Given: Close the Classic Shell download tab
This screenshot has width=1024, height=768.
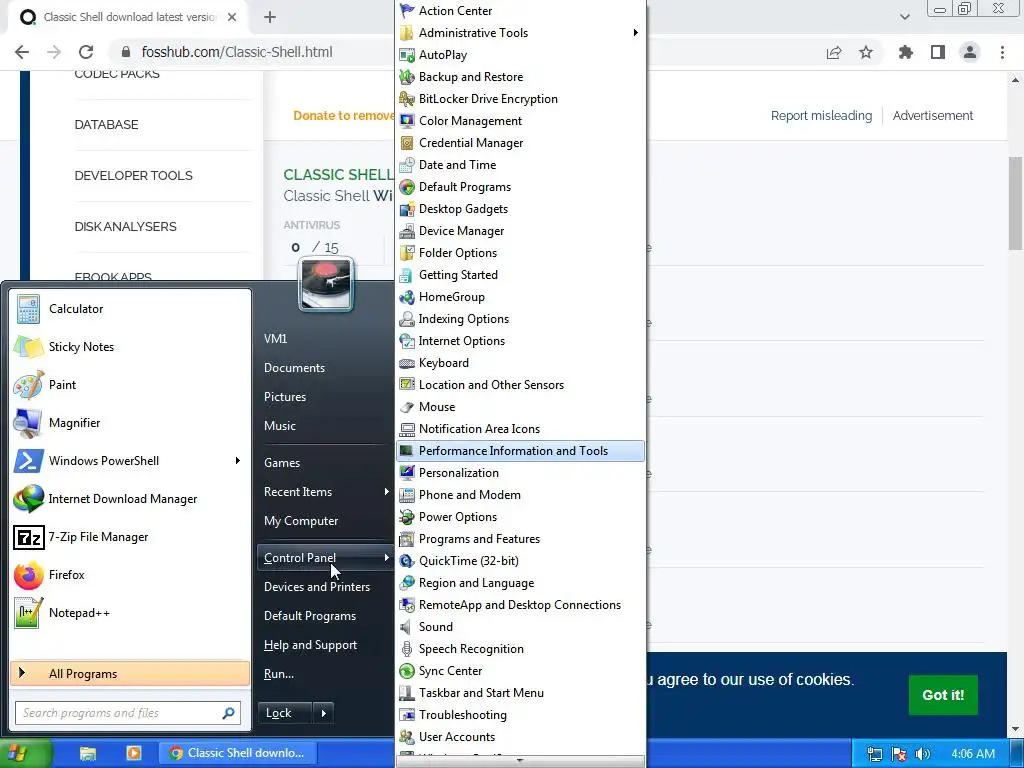Looking at the screenshot, I should [x=232, y=18].
